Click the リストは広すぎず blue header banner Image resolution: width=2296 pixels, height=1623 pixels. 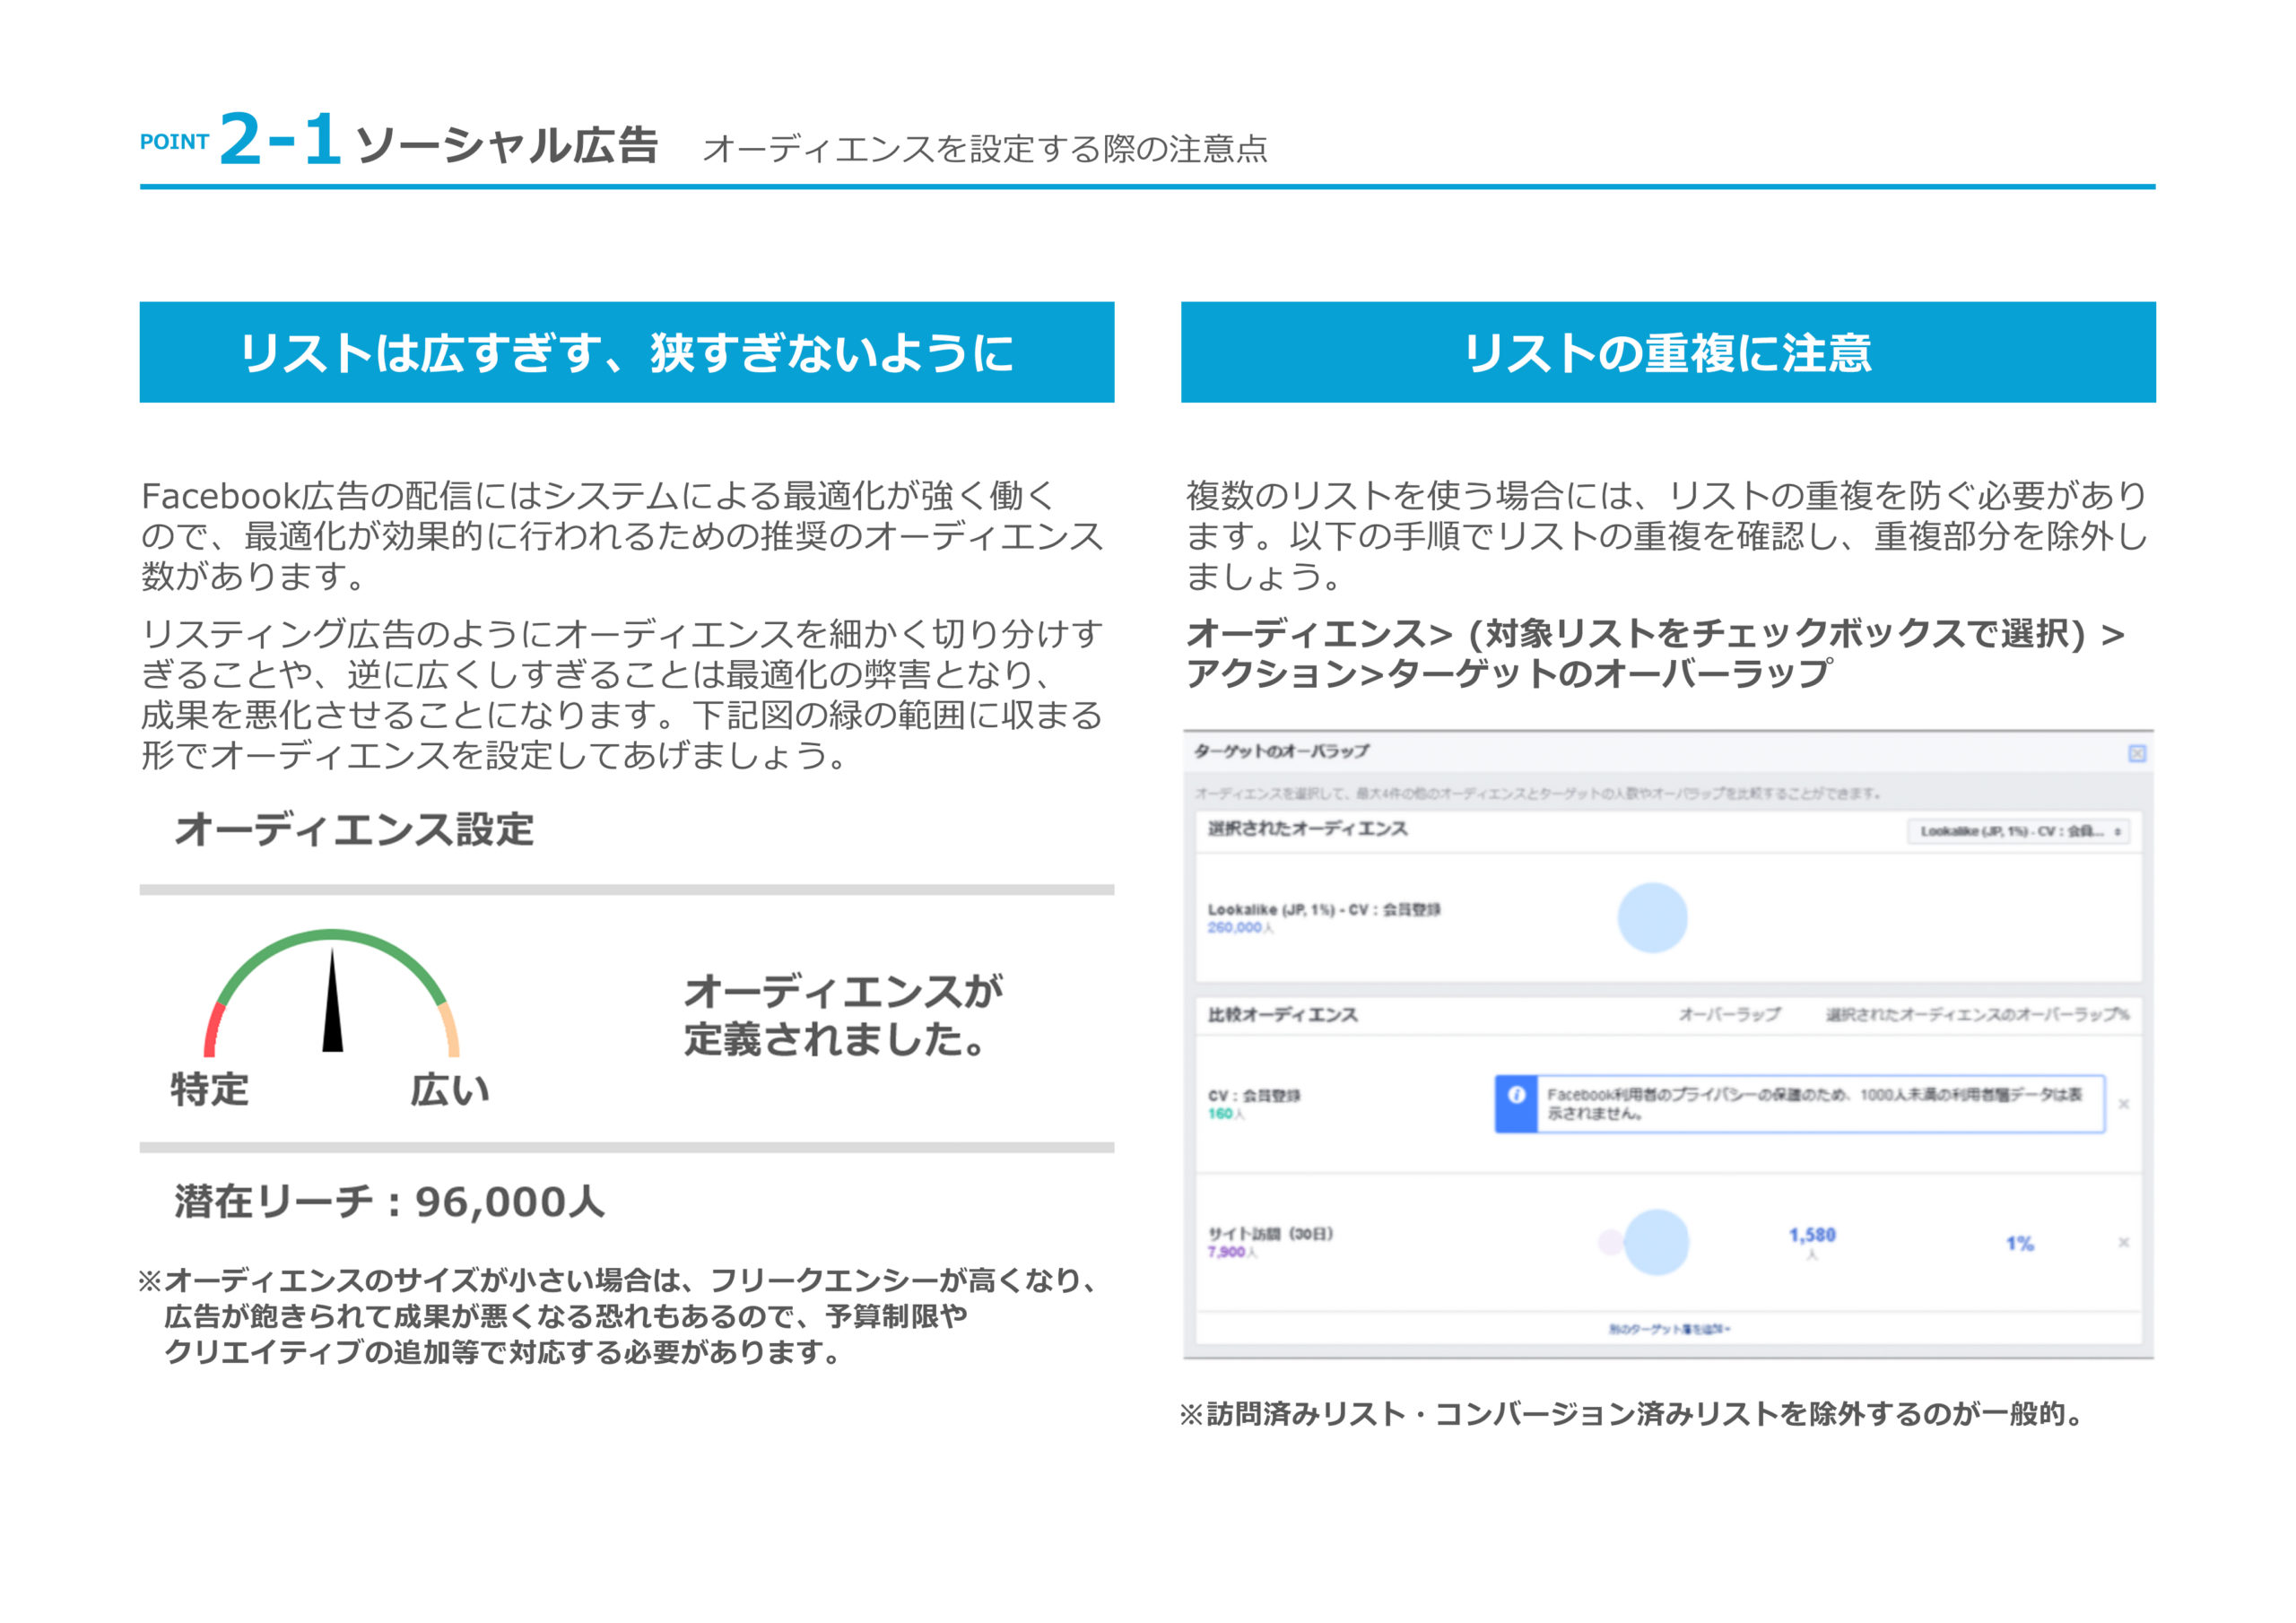click(626, 352)
